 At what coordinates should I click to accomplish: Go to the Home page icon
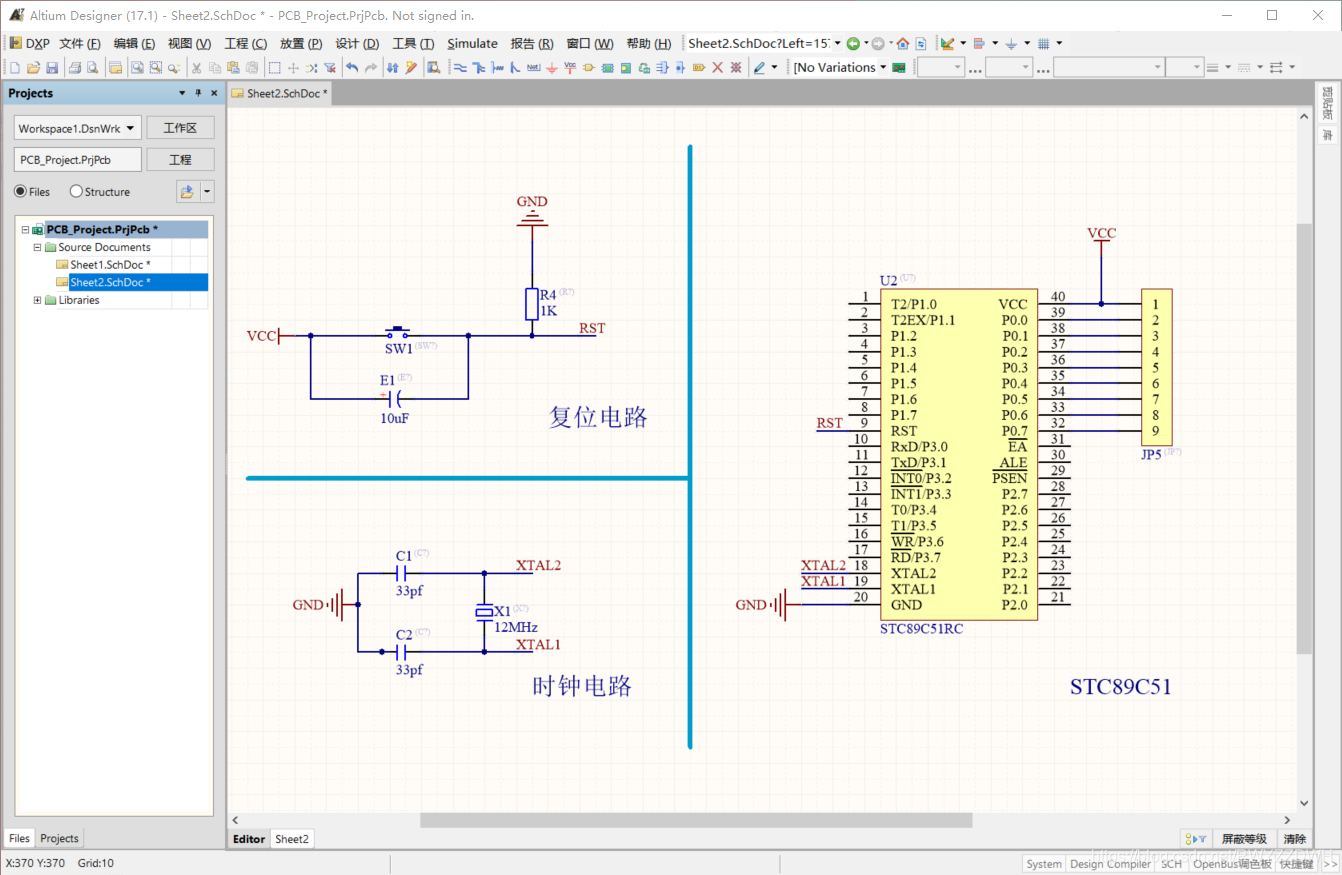click(x=902, y=43)
